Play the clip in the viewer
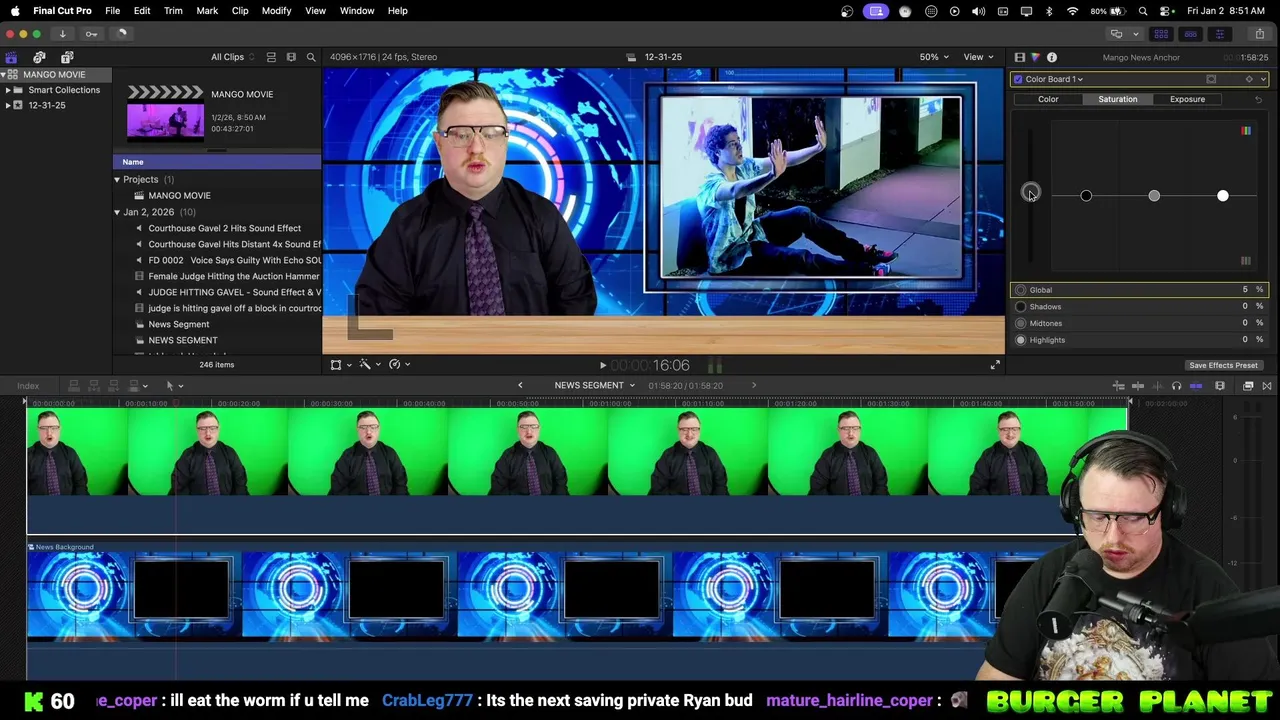The image size is (1280, 720). 602,366
